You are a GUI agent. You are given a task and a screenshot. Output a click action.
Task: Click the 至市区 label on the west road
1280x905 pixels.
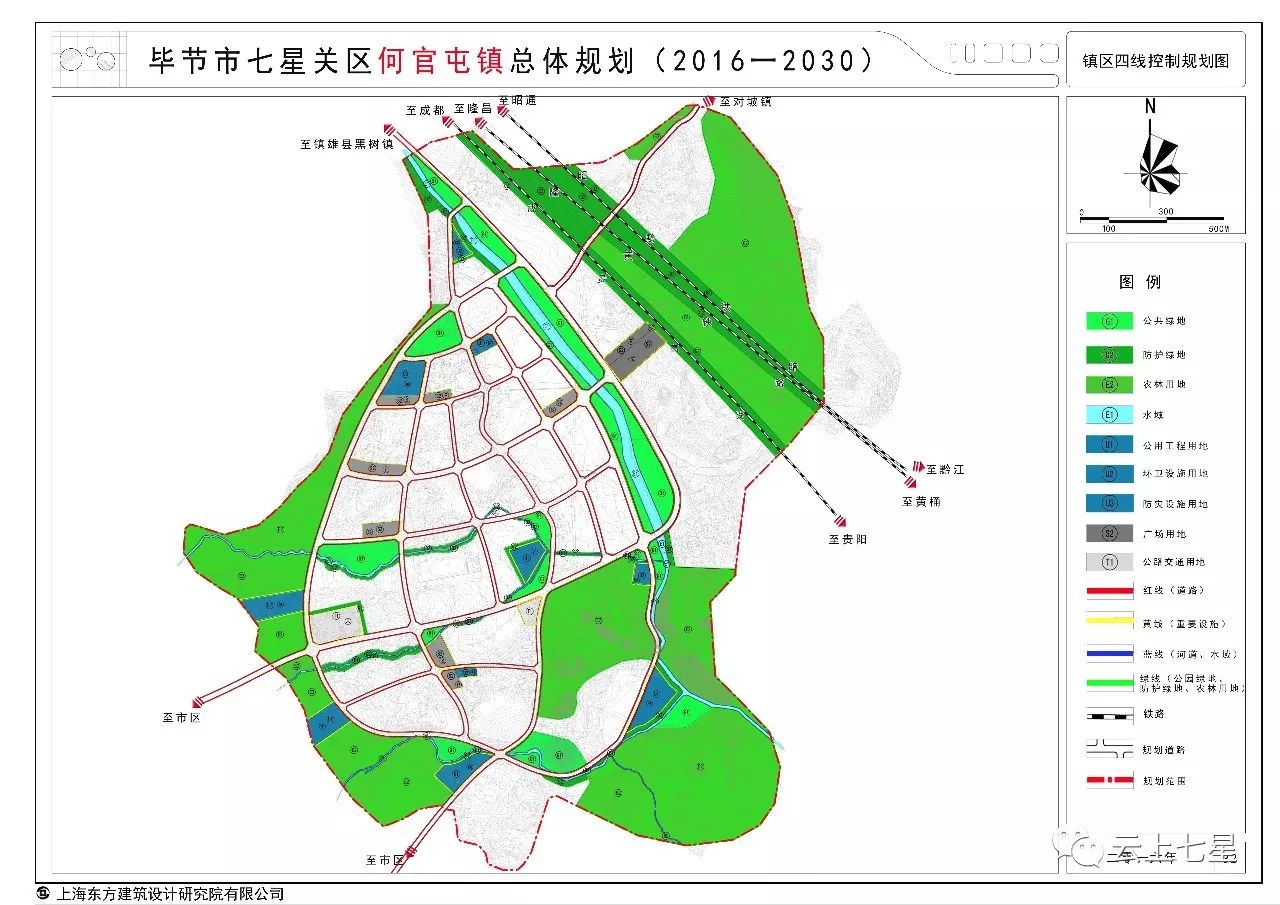point(181,716)
